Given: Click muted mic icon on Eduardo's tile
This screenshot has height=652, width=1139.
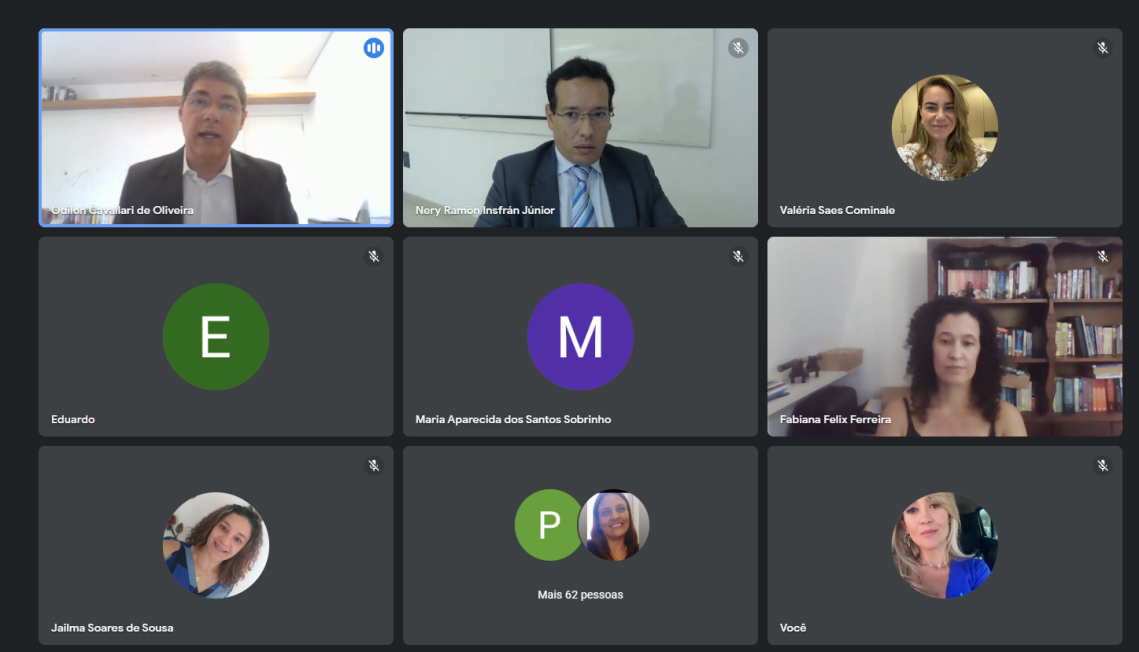Looking at the screenshot, I should (x=374, y=257).
